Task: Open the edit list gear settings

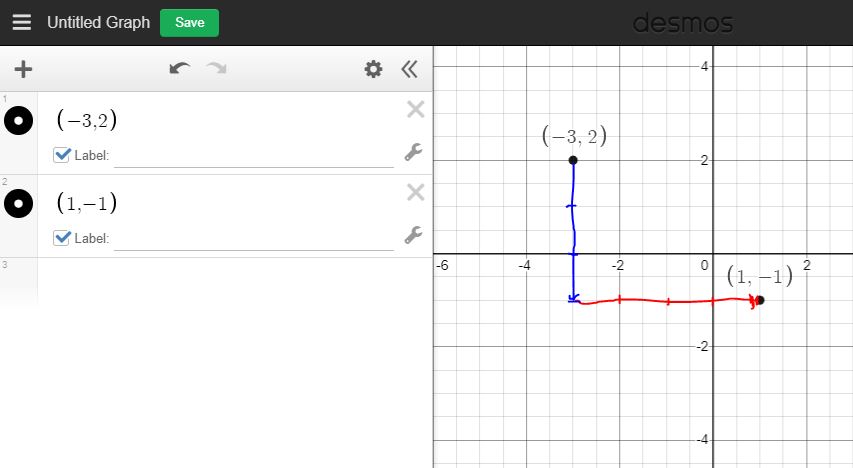Action: pos(373,69)
